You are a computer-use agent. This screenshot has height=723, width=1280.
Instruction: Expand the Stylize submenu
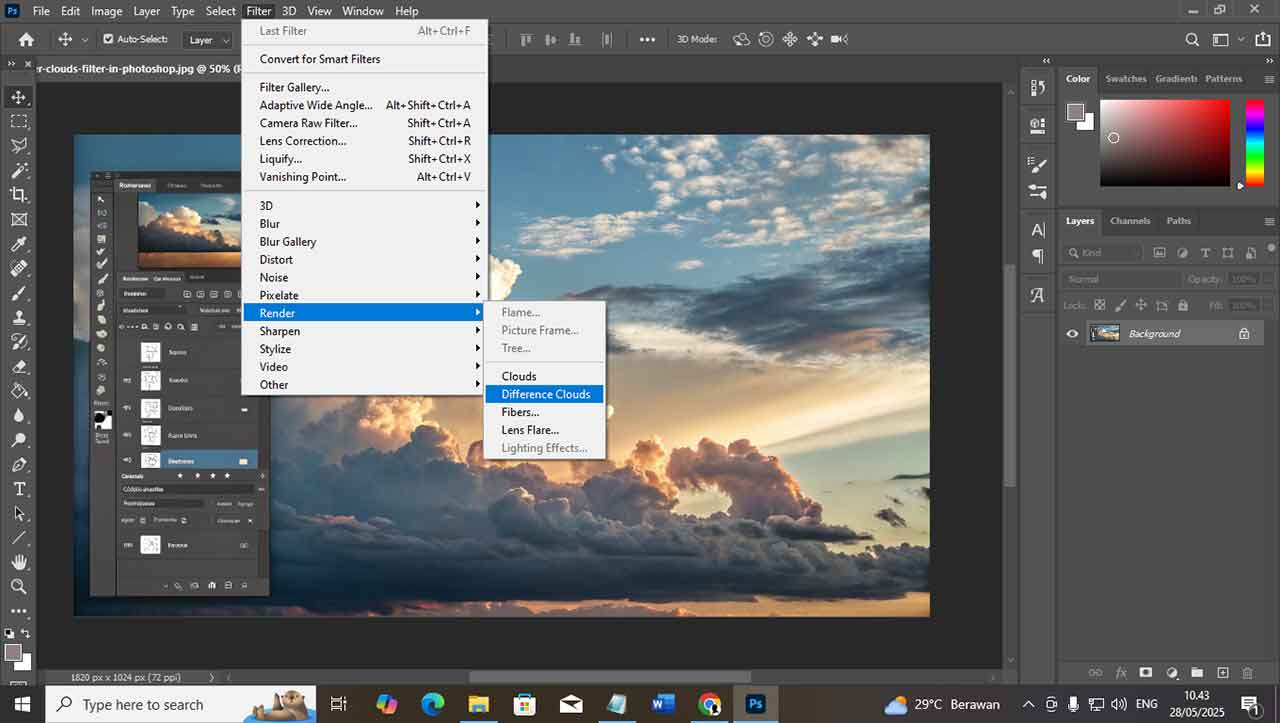pos(365,349)
